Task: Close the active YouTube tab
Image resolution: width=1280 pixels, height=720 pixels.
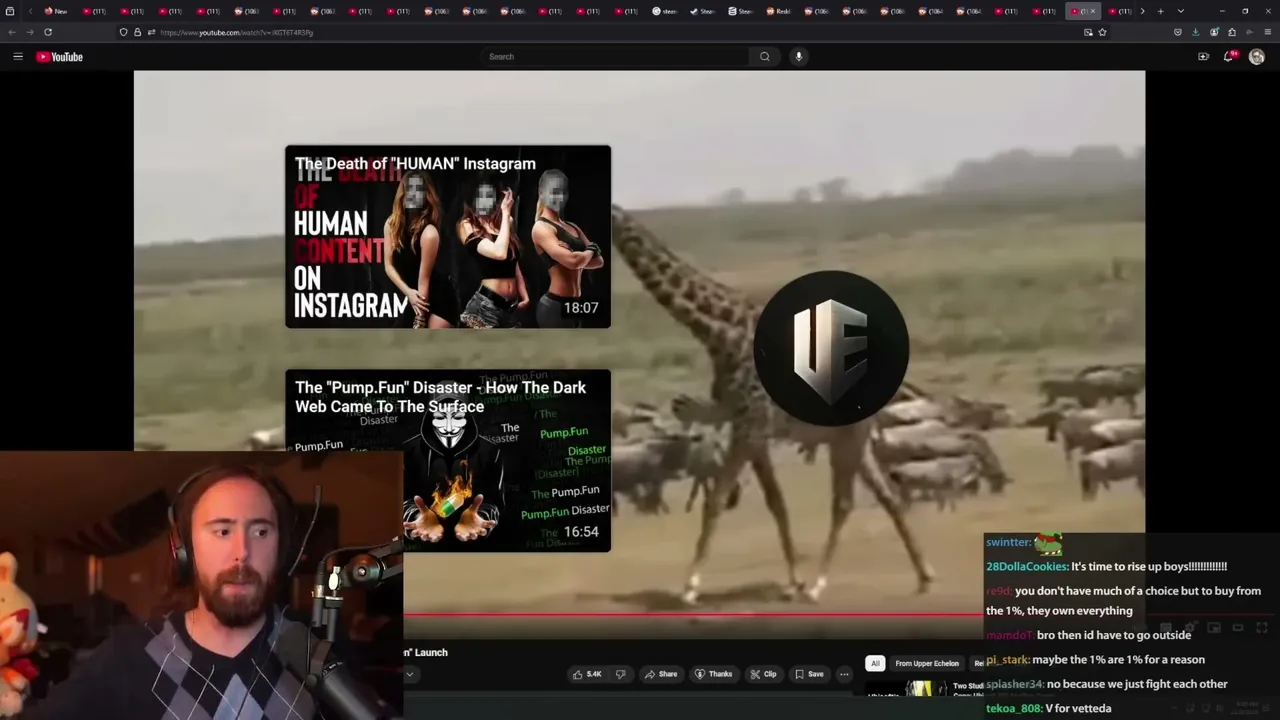Action: tap(1092, 11)
